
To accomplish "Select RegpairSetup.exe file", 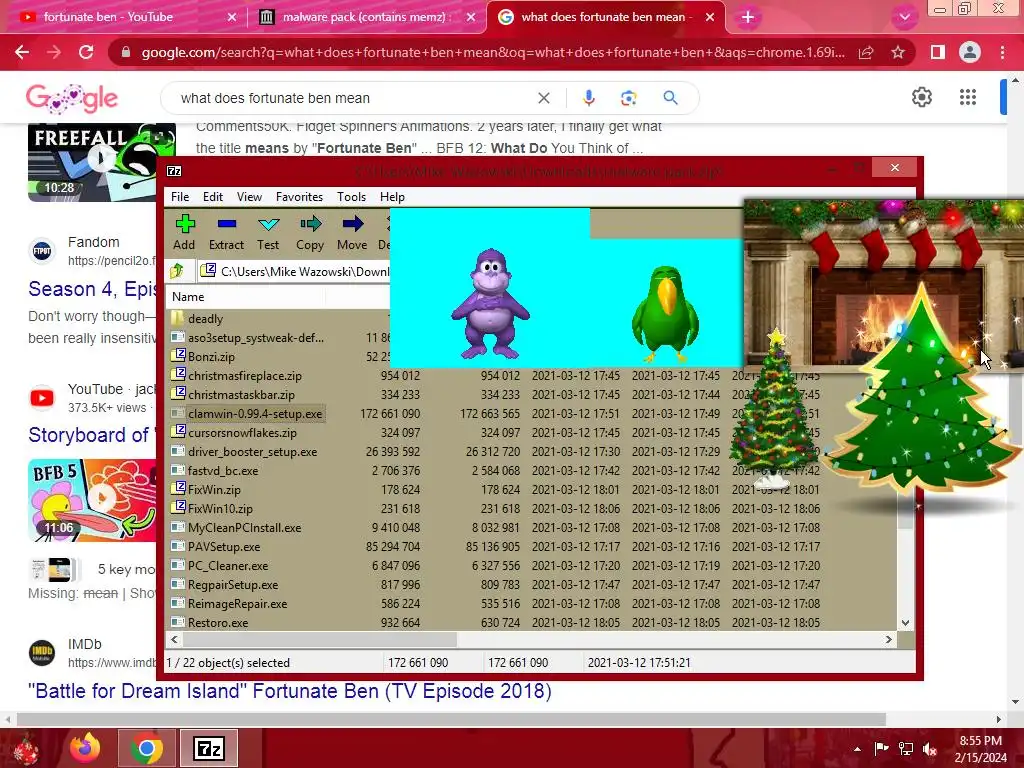I will pos(232,584).
